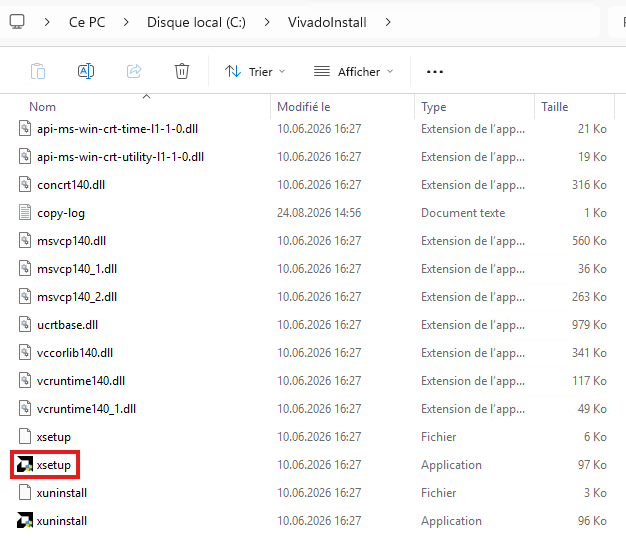Select the xuninstall Application name
The image size is (626, 538).
(x=61, y=521)
